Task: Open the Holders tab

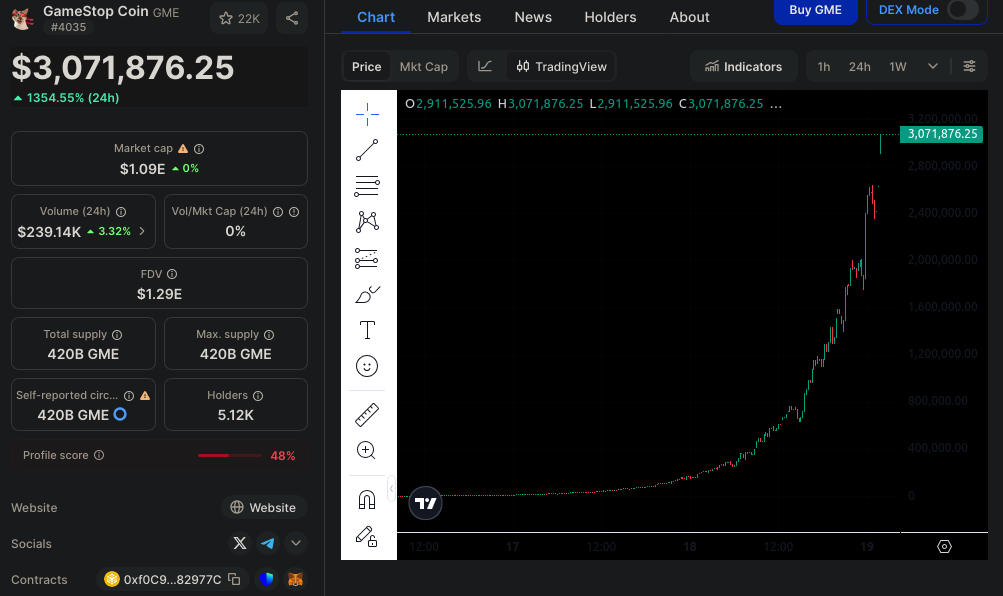Action: (x=610, y=17)
